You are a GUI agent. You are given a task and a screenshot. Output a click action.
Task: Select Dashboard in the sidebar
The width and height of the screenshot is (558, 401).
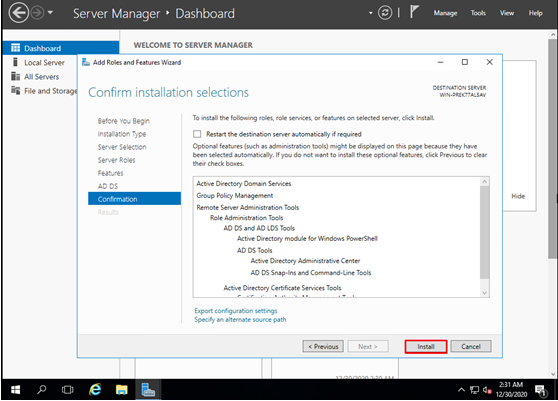pyautogui.click(x=61, y=48)
